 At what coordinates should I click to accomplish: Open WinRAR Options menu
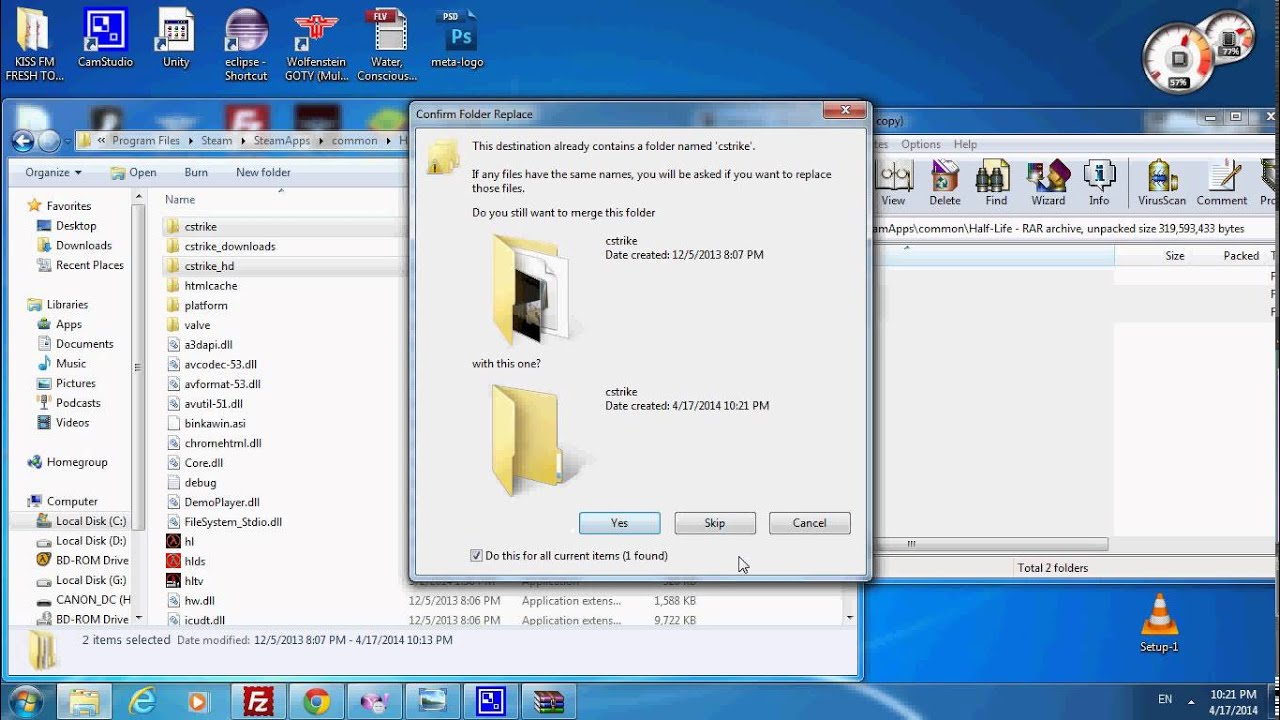pyautogui.click(x=920, y=144)
